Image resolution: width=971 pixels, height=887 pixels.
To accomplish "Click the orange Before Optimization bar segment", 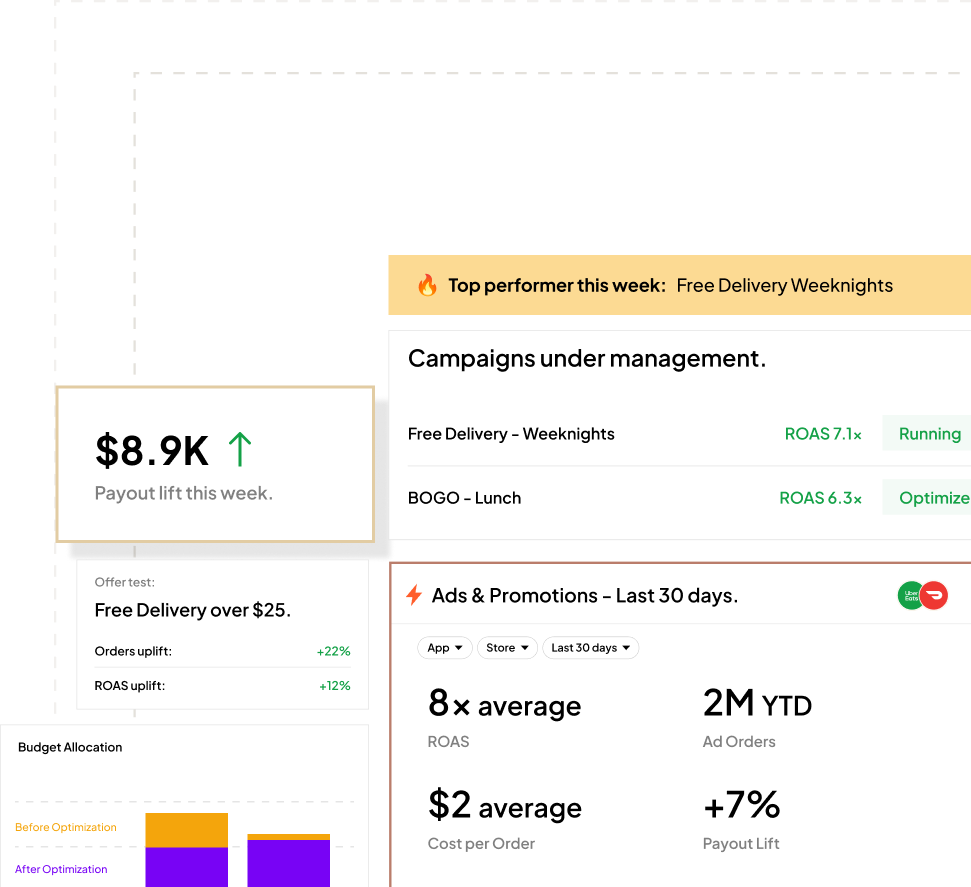I will tap(186, 830).
